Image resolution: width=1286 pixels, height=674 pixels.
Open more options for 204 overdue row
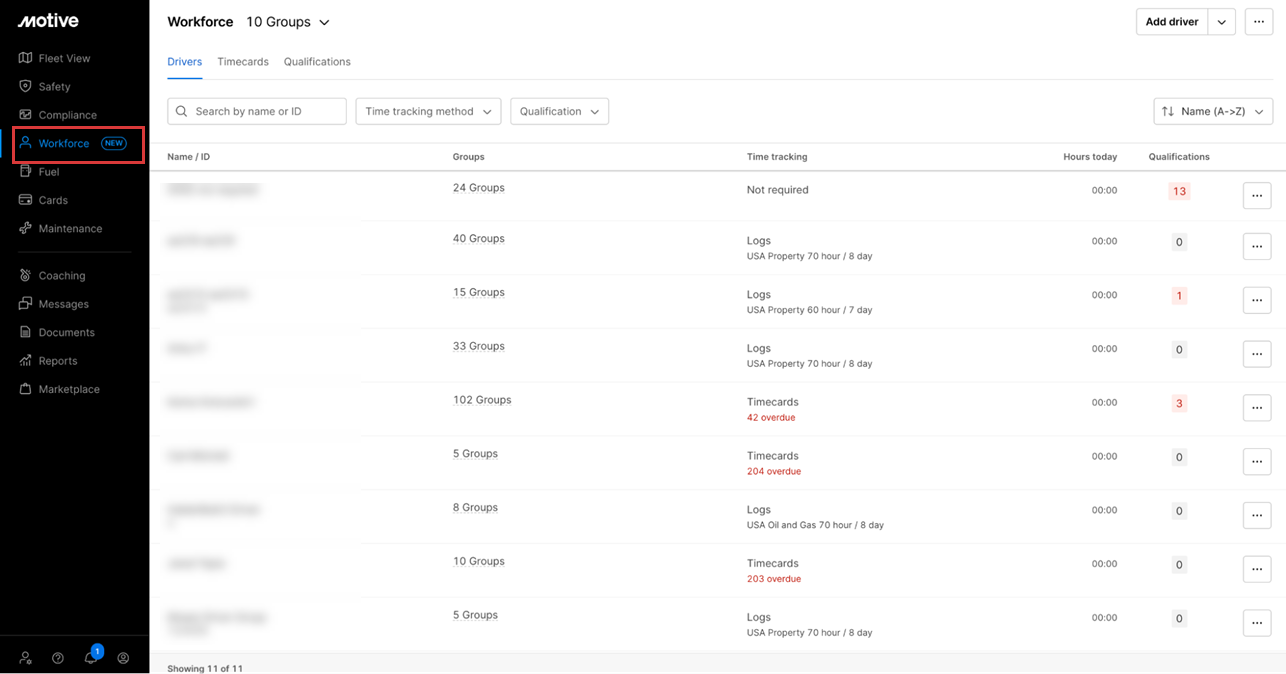tap(1257, 462)
